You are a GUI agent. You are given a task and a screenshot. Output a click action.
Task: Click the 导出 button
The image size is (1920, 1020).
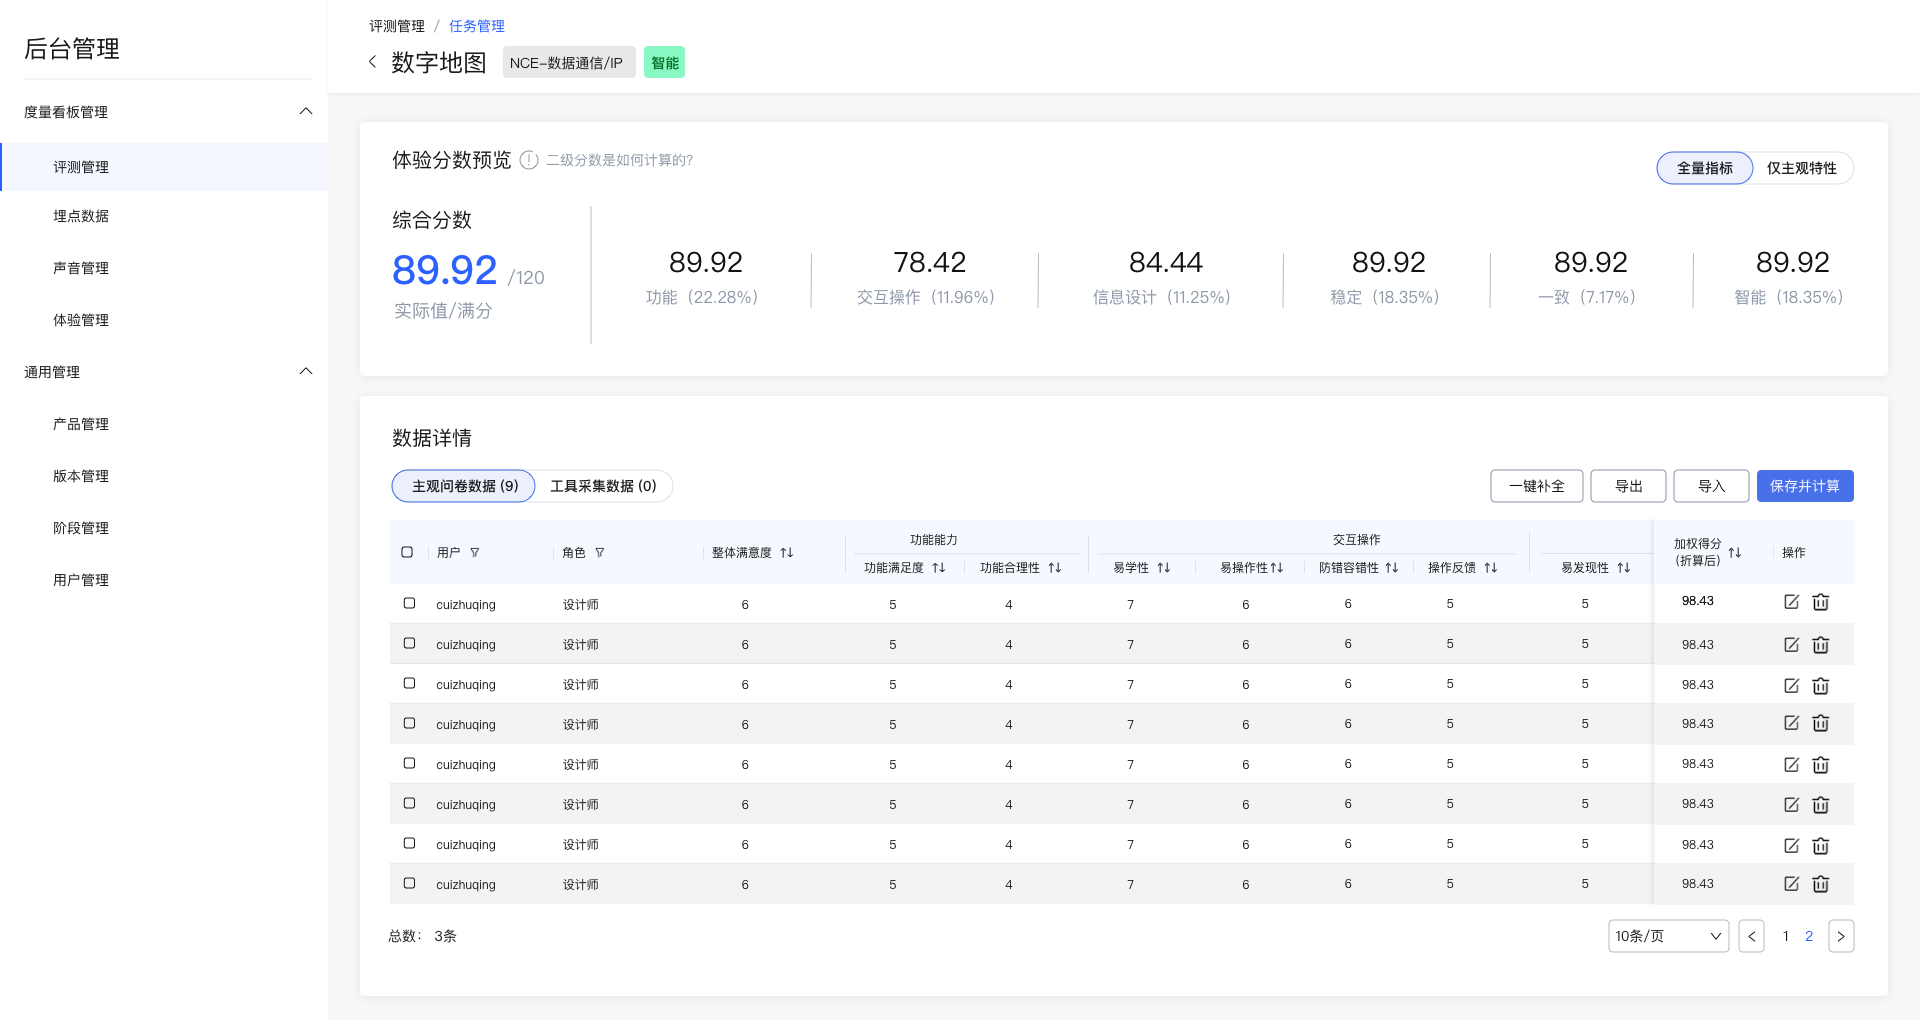(x=1629, y=486)
